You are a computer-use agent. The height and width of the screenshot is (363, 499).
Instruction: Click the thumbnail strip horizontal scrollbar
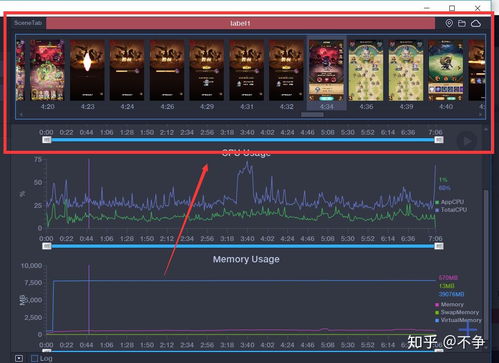312,115
